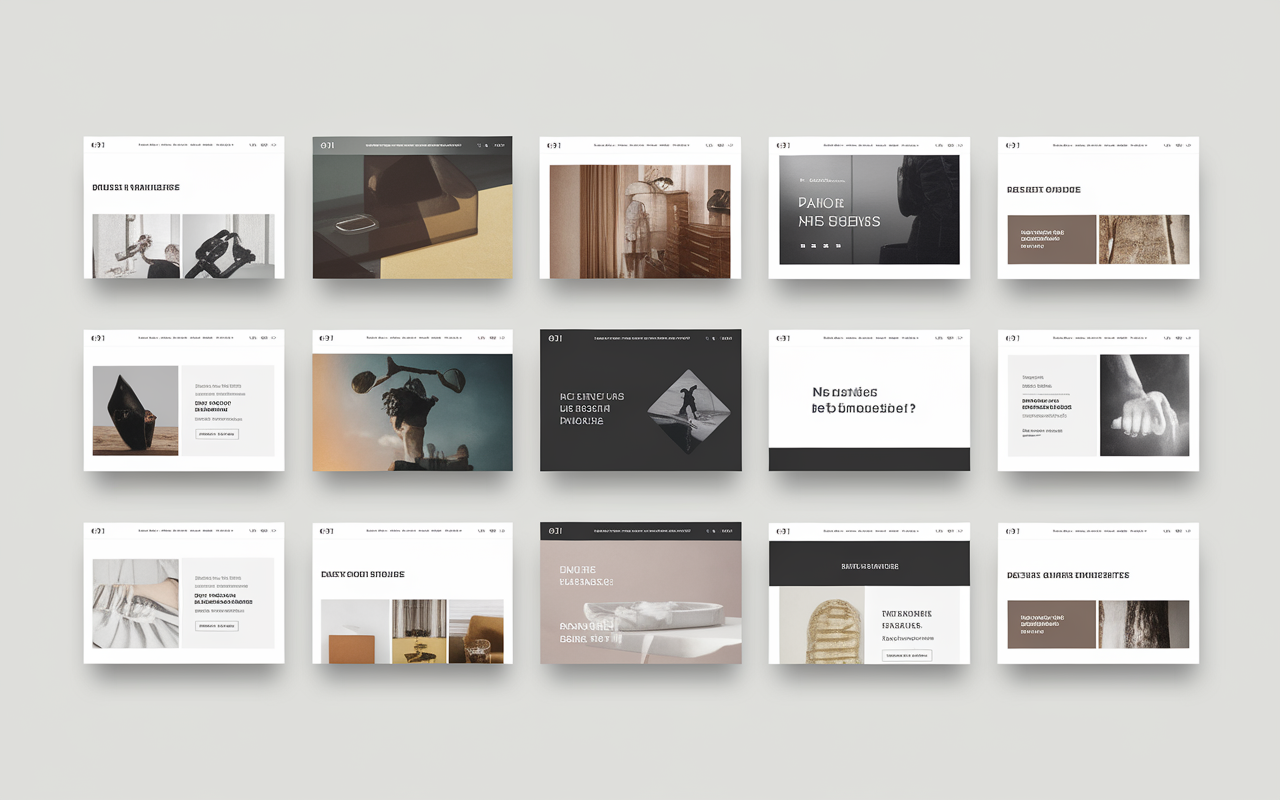Screen dimensions: 1280x800
Task: Click the logo above the sepia wardrobe photo
Action: click(x=554, y=145)
